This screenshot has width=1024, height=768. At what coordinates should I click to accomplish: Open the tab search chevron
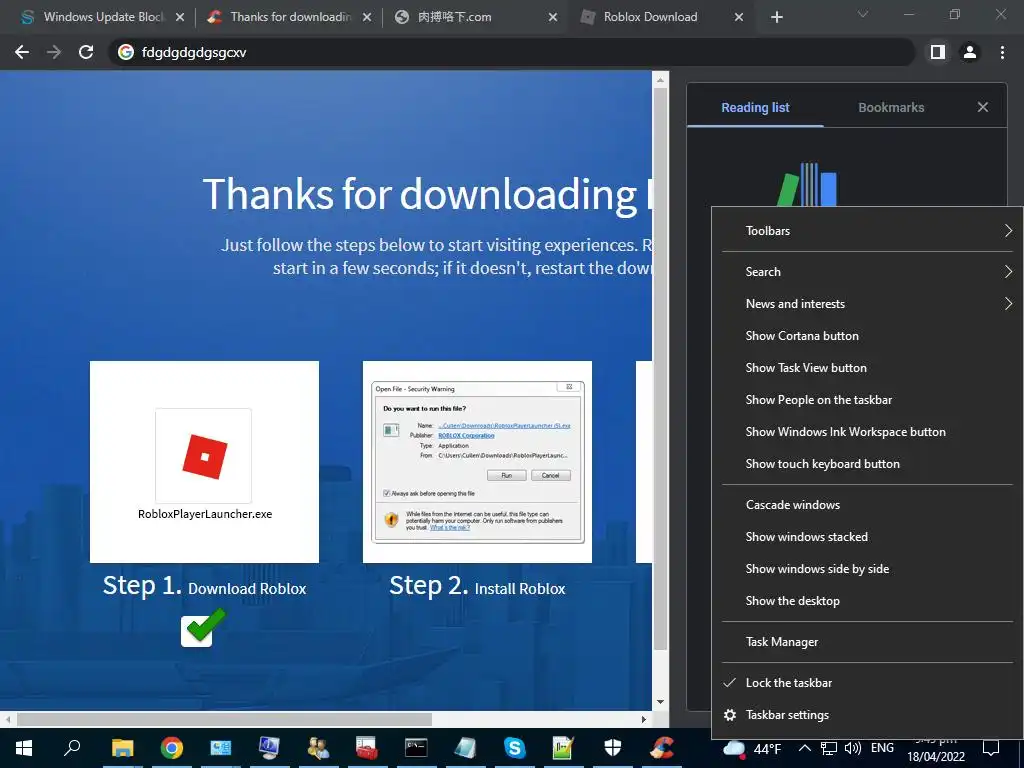tap(863, 14)
